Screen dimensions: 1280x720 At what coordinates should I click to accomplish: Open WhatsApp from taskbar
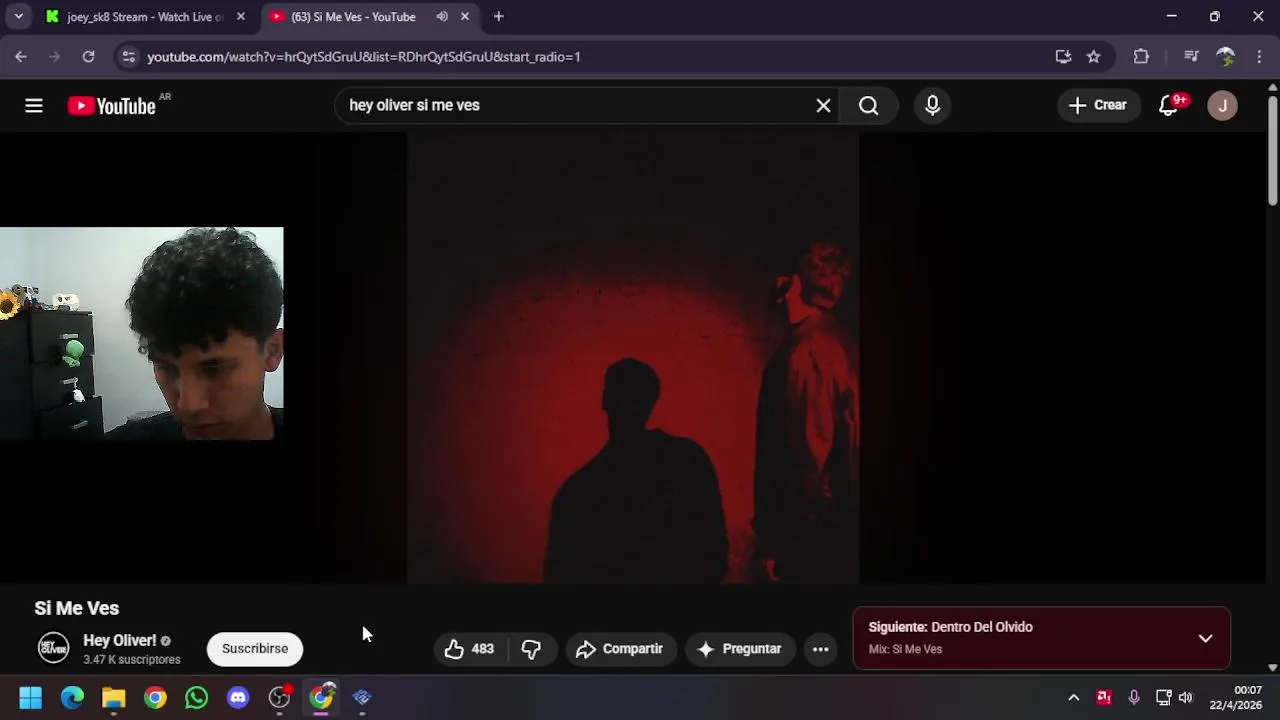196,698
